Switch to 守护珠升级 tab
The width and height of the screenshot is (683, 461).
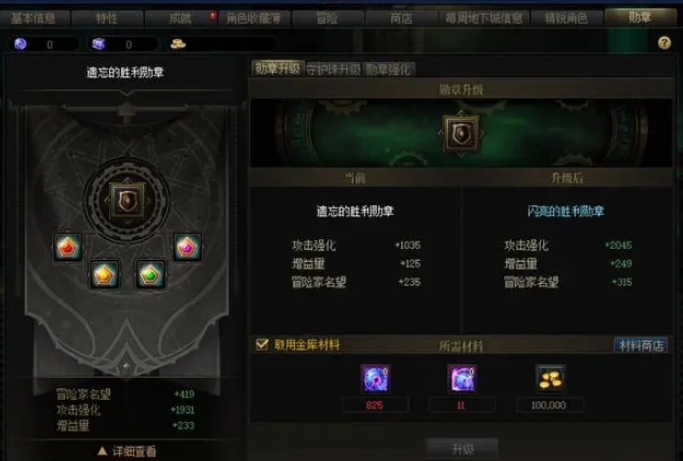333,69
